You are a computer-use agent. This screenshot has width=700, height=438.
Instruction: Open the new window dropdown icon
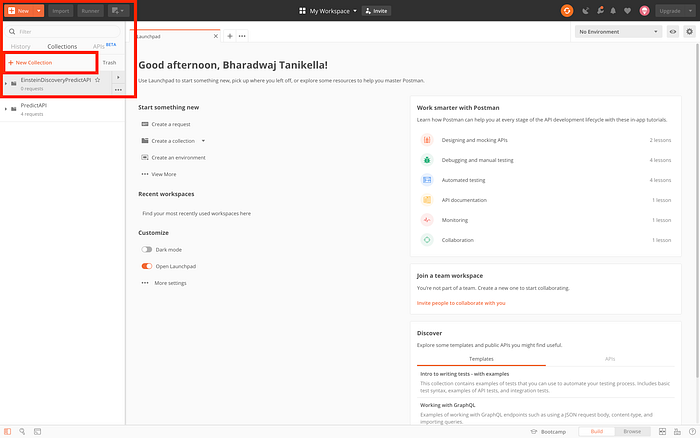[x=118, y=11]
